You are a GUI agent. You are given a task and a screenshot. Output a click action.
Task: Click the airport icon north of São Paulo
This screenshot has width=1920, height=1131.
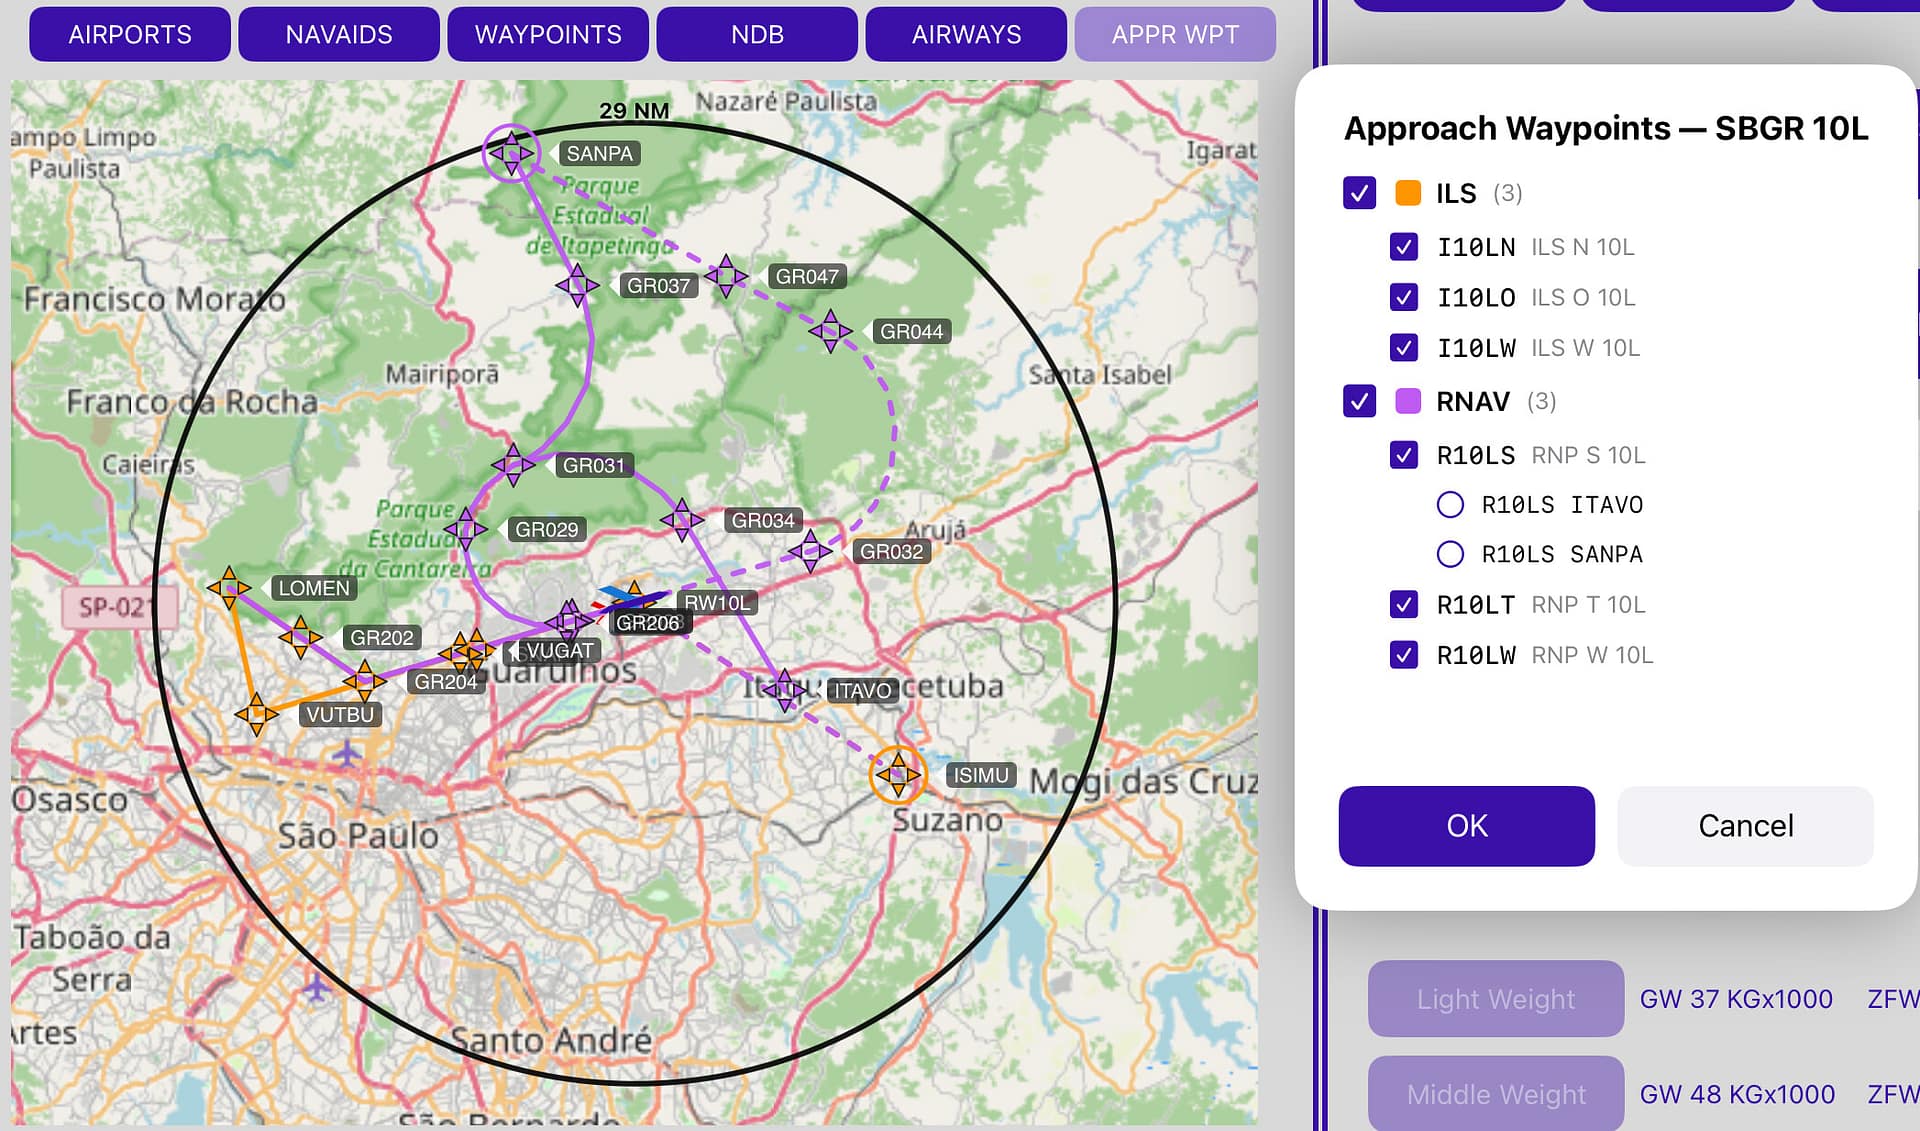coord(346,752)
